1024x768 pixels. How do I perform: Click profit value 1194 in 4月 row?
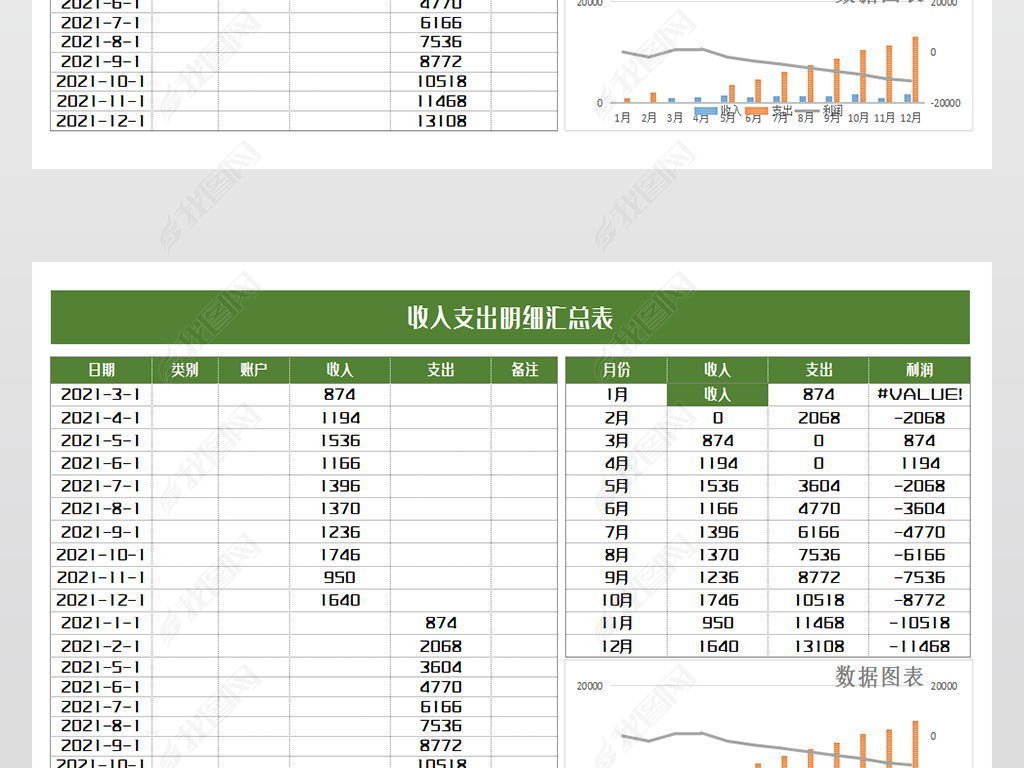click(920, 463)
